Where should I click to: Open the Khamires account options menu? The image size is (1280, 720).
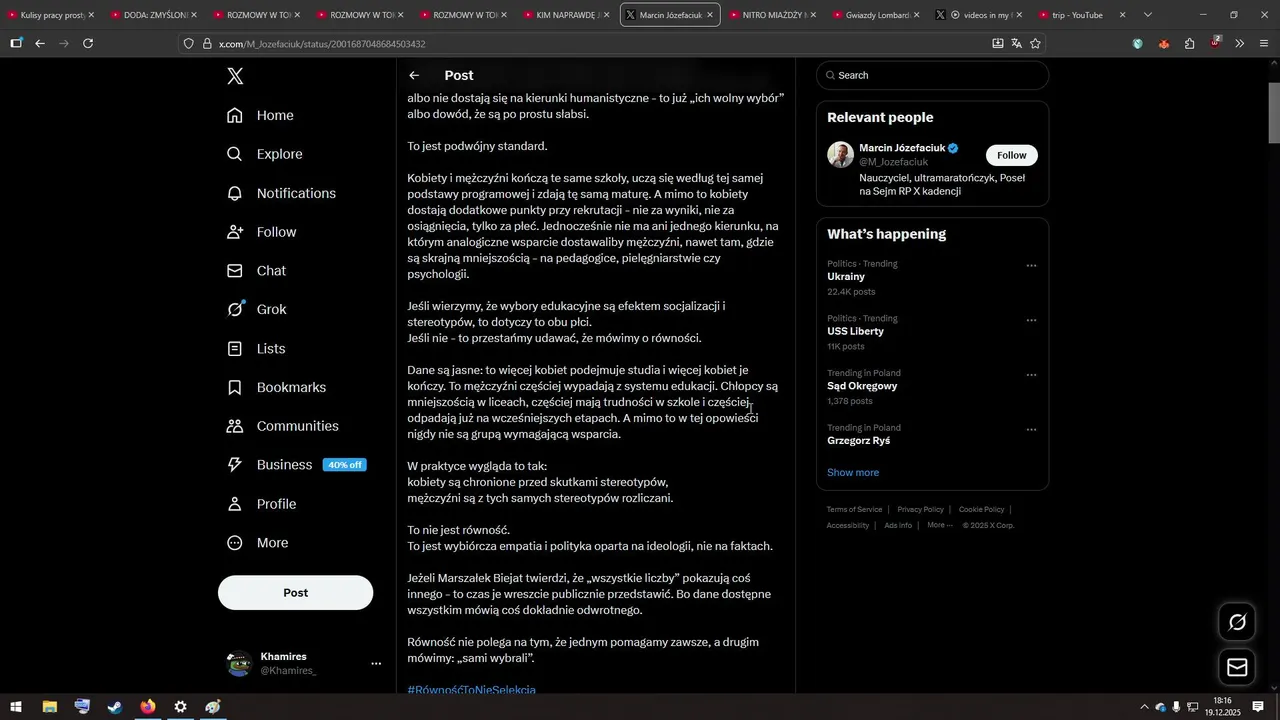376,663
